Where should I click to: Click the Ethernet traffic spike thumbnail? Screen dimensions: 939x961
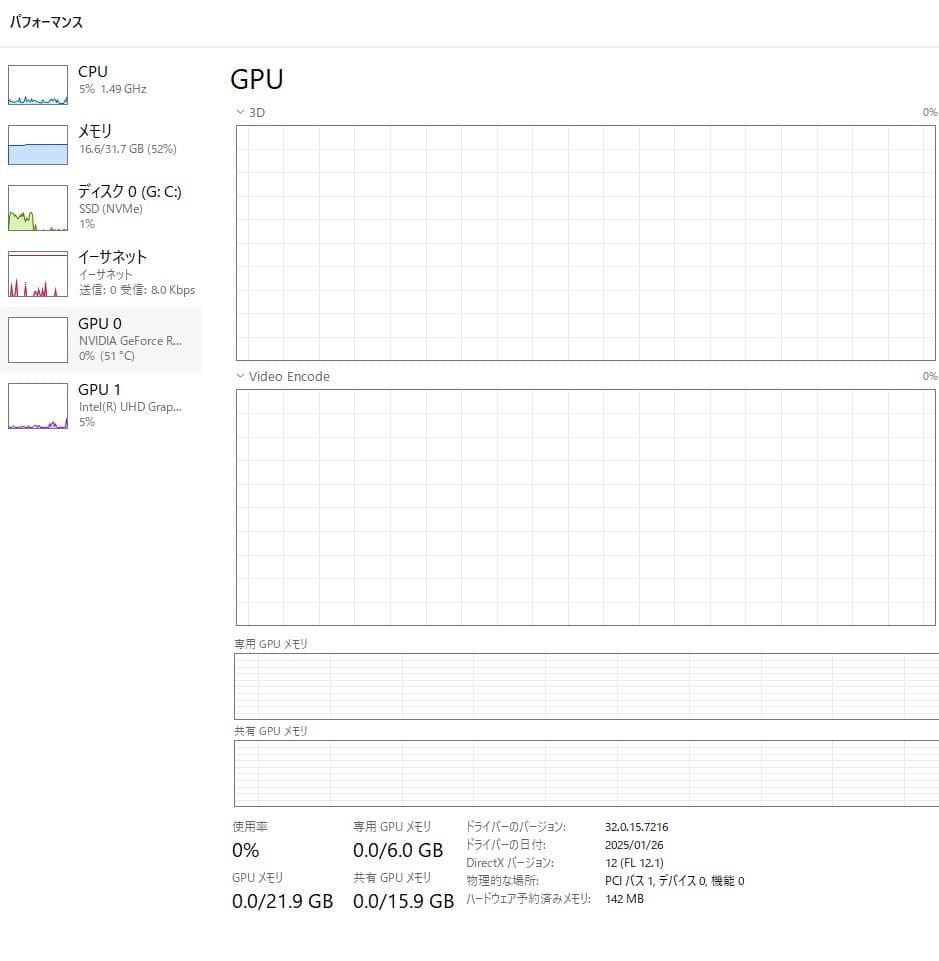tap(37, 272)
